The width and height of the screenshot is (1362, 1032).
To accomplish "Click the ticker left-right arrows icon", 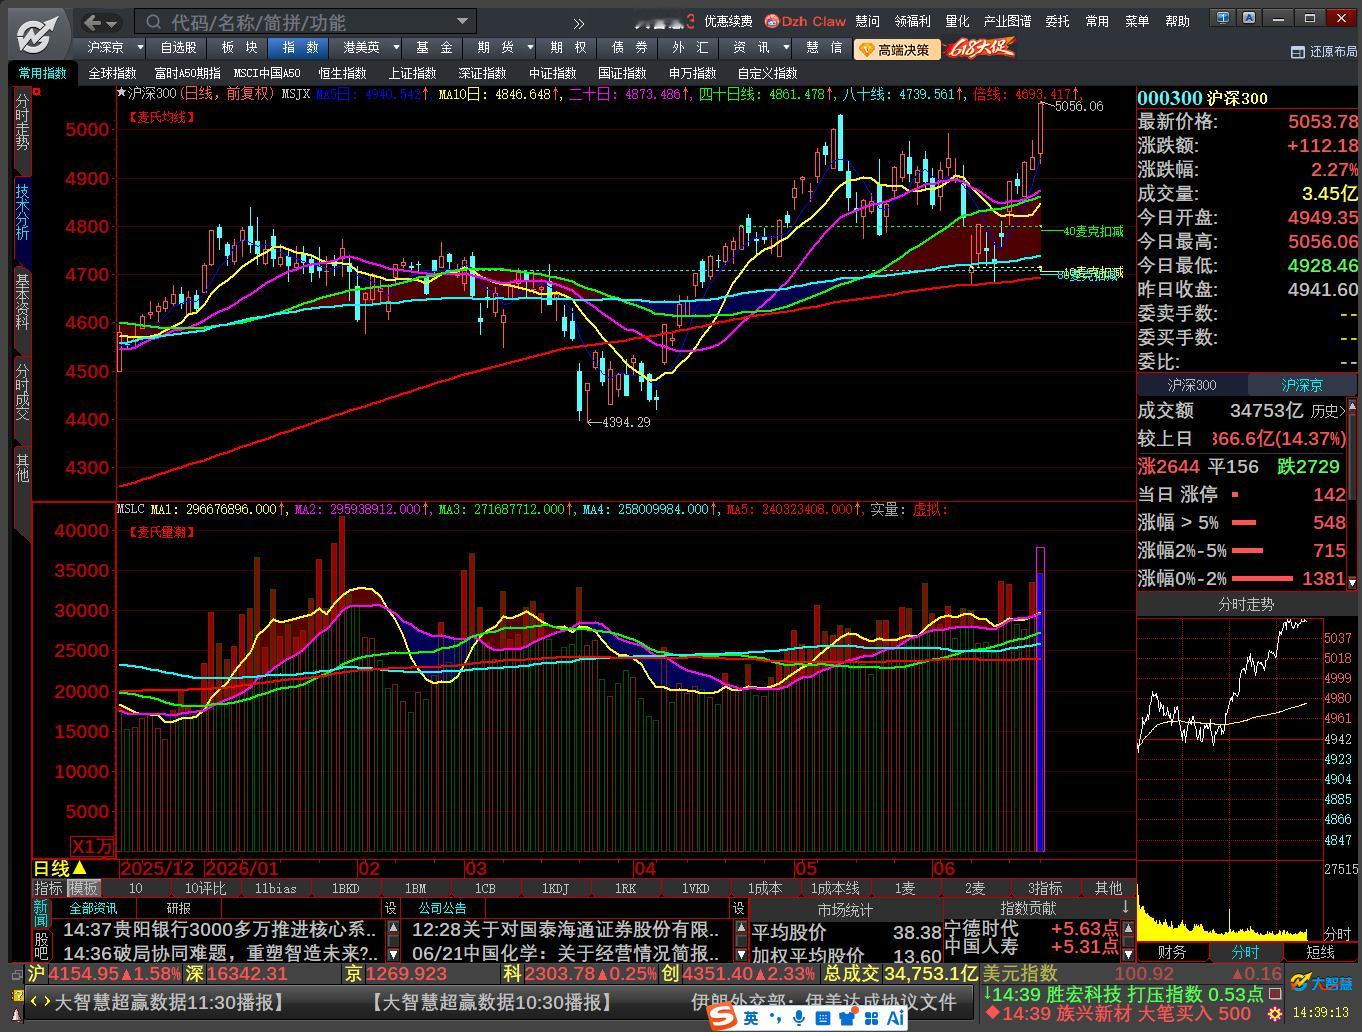I will pyautogui.click(x=40, y=1001).
